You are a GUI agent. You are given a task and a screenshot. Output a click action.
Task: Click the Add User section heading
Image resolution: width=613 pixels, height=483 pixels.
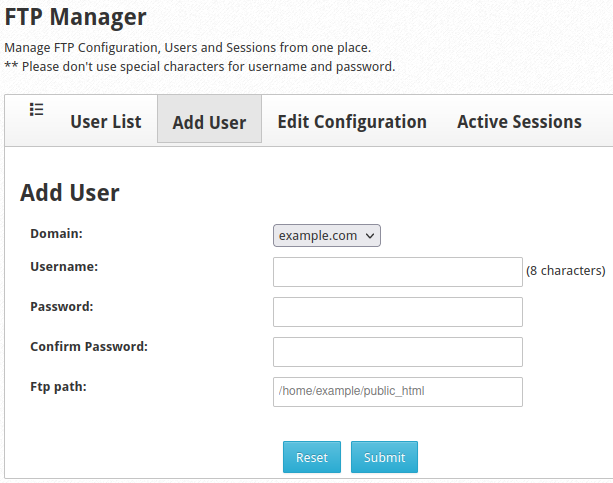click(70, 193)
